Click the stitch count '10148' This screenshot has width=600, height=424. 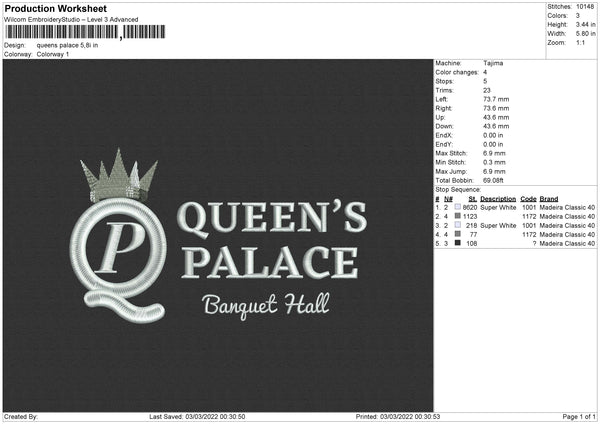pos(585,7)
